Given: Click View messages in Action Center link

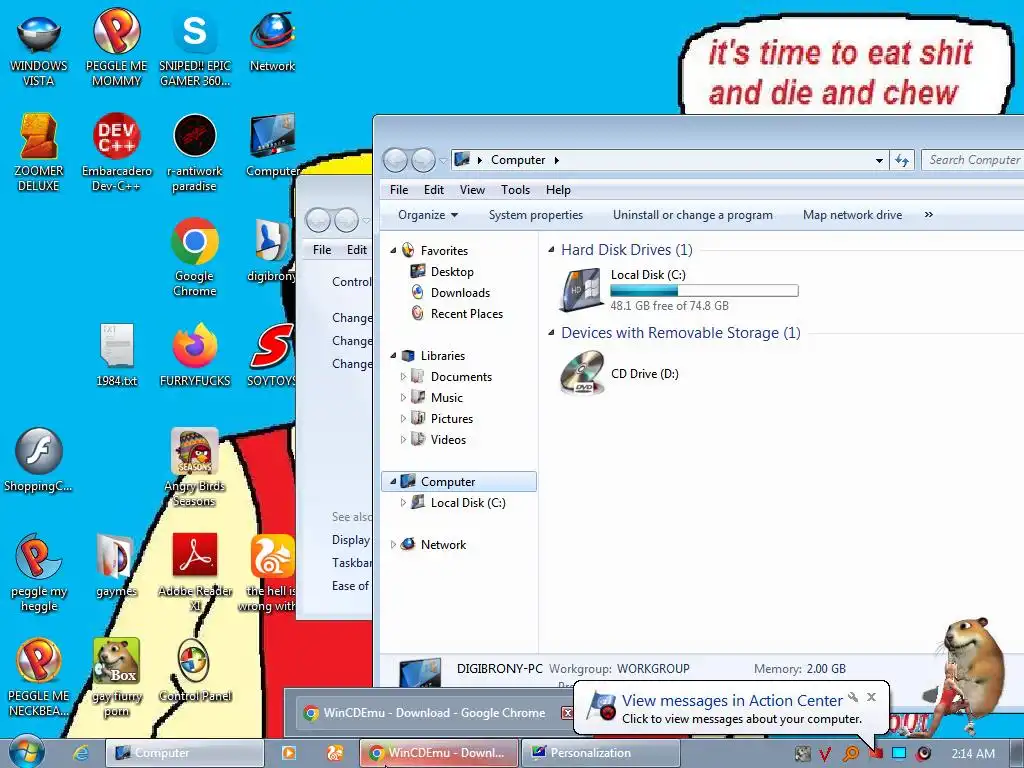Looking at the screenshot, I should tap(732, 701).
